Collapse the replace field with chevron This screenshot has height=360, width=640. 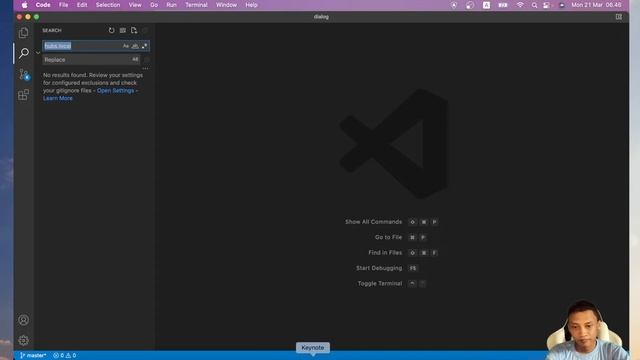pyautogui.click(x=38, y=53)
